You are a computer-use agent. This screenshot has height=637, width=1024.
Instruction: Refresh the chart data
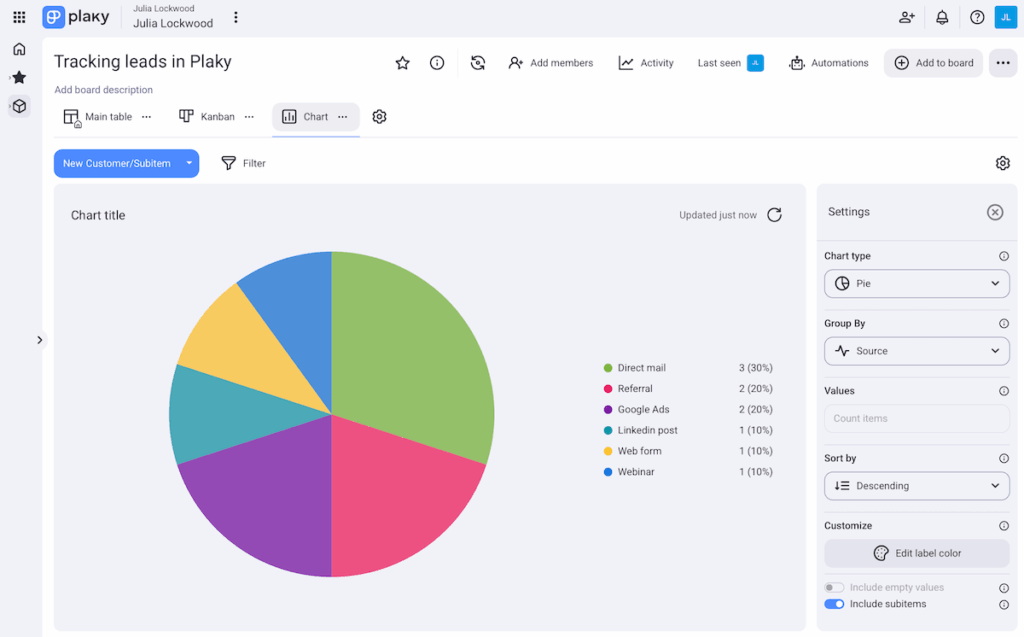773,214
